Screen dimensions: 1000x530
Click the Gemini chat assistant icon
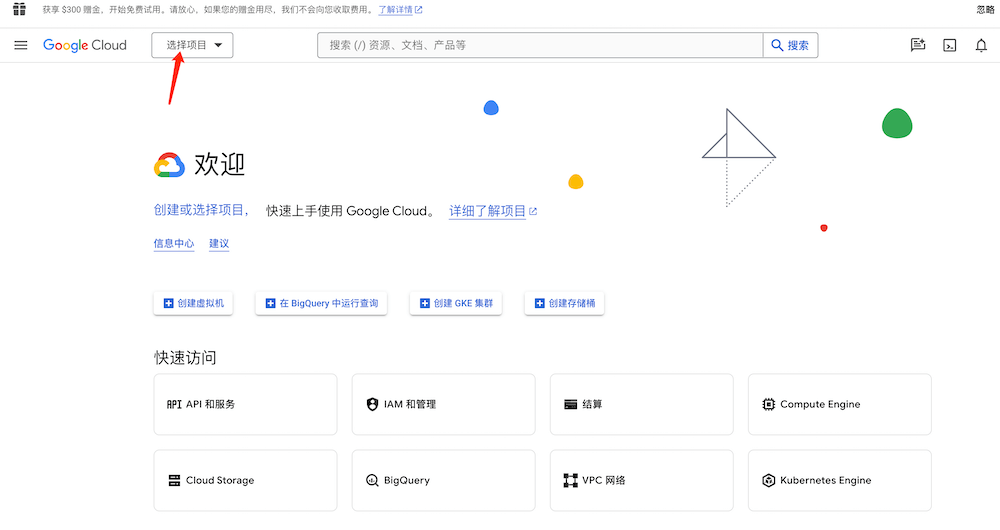[918, 45]
